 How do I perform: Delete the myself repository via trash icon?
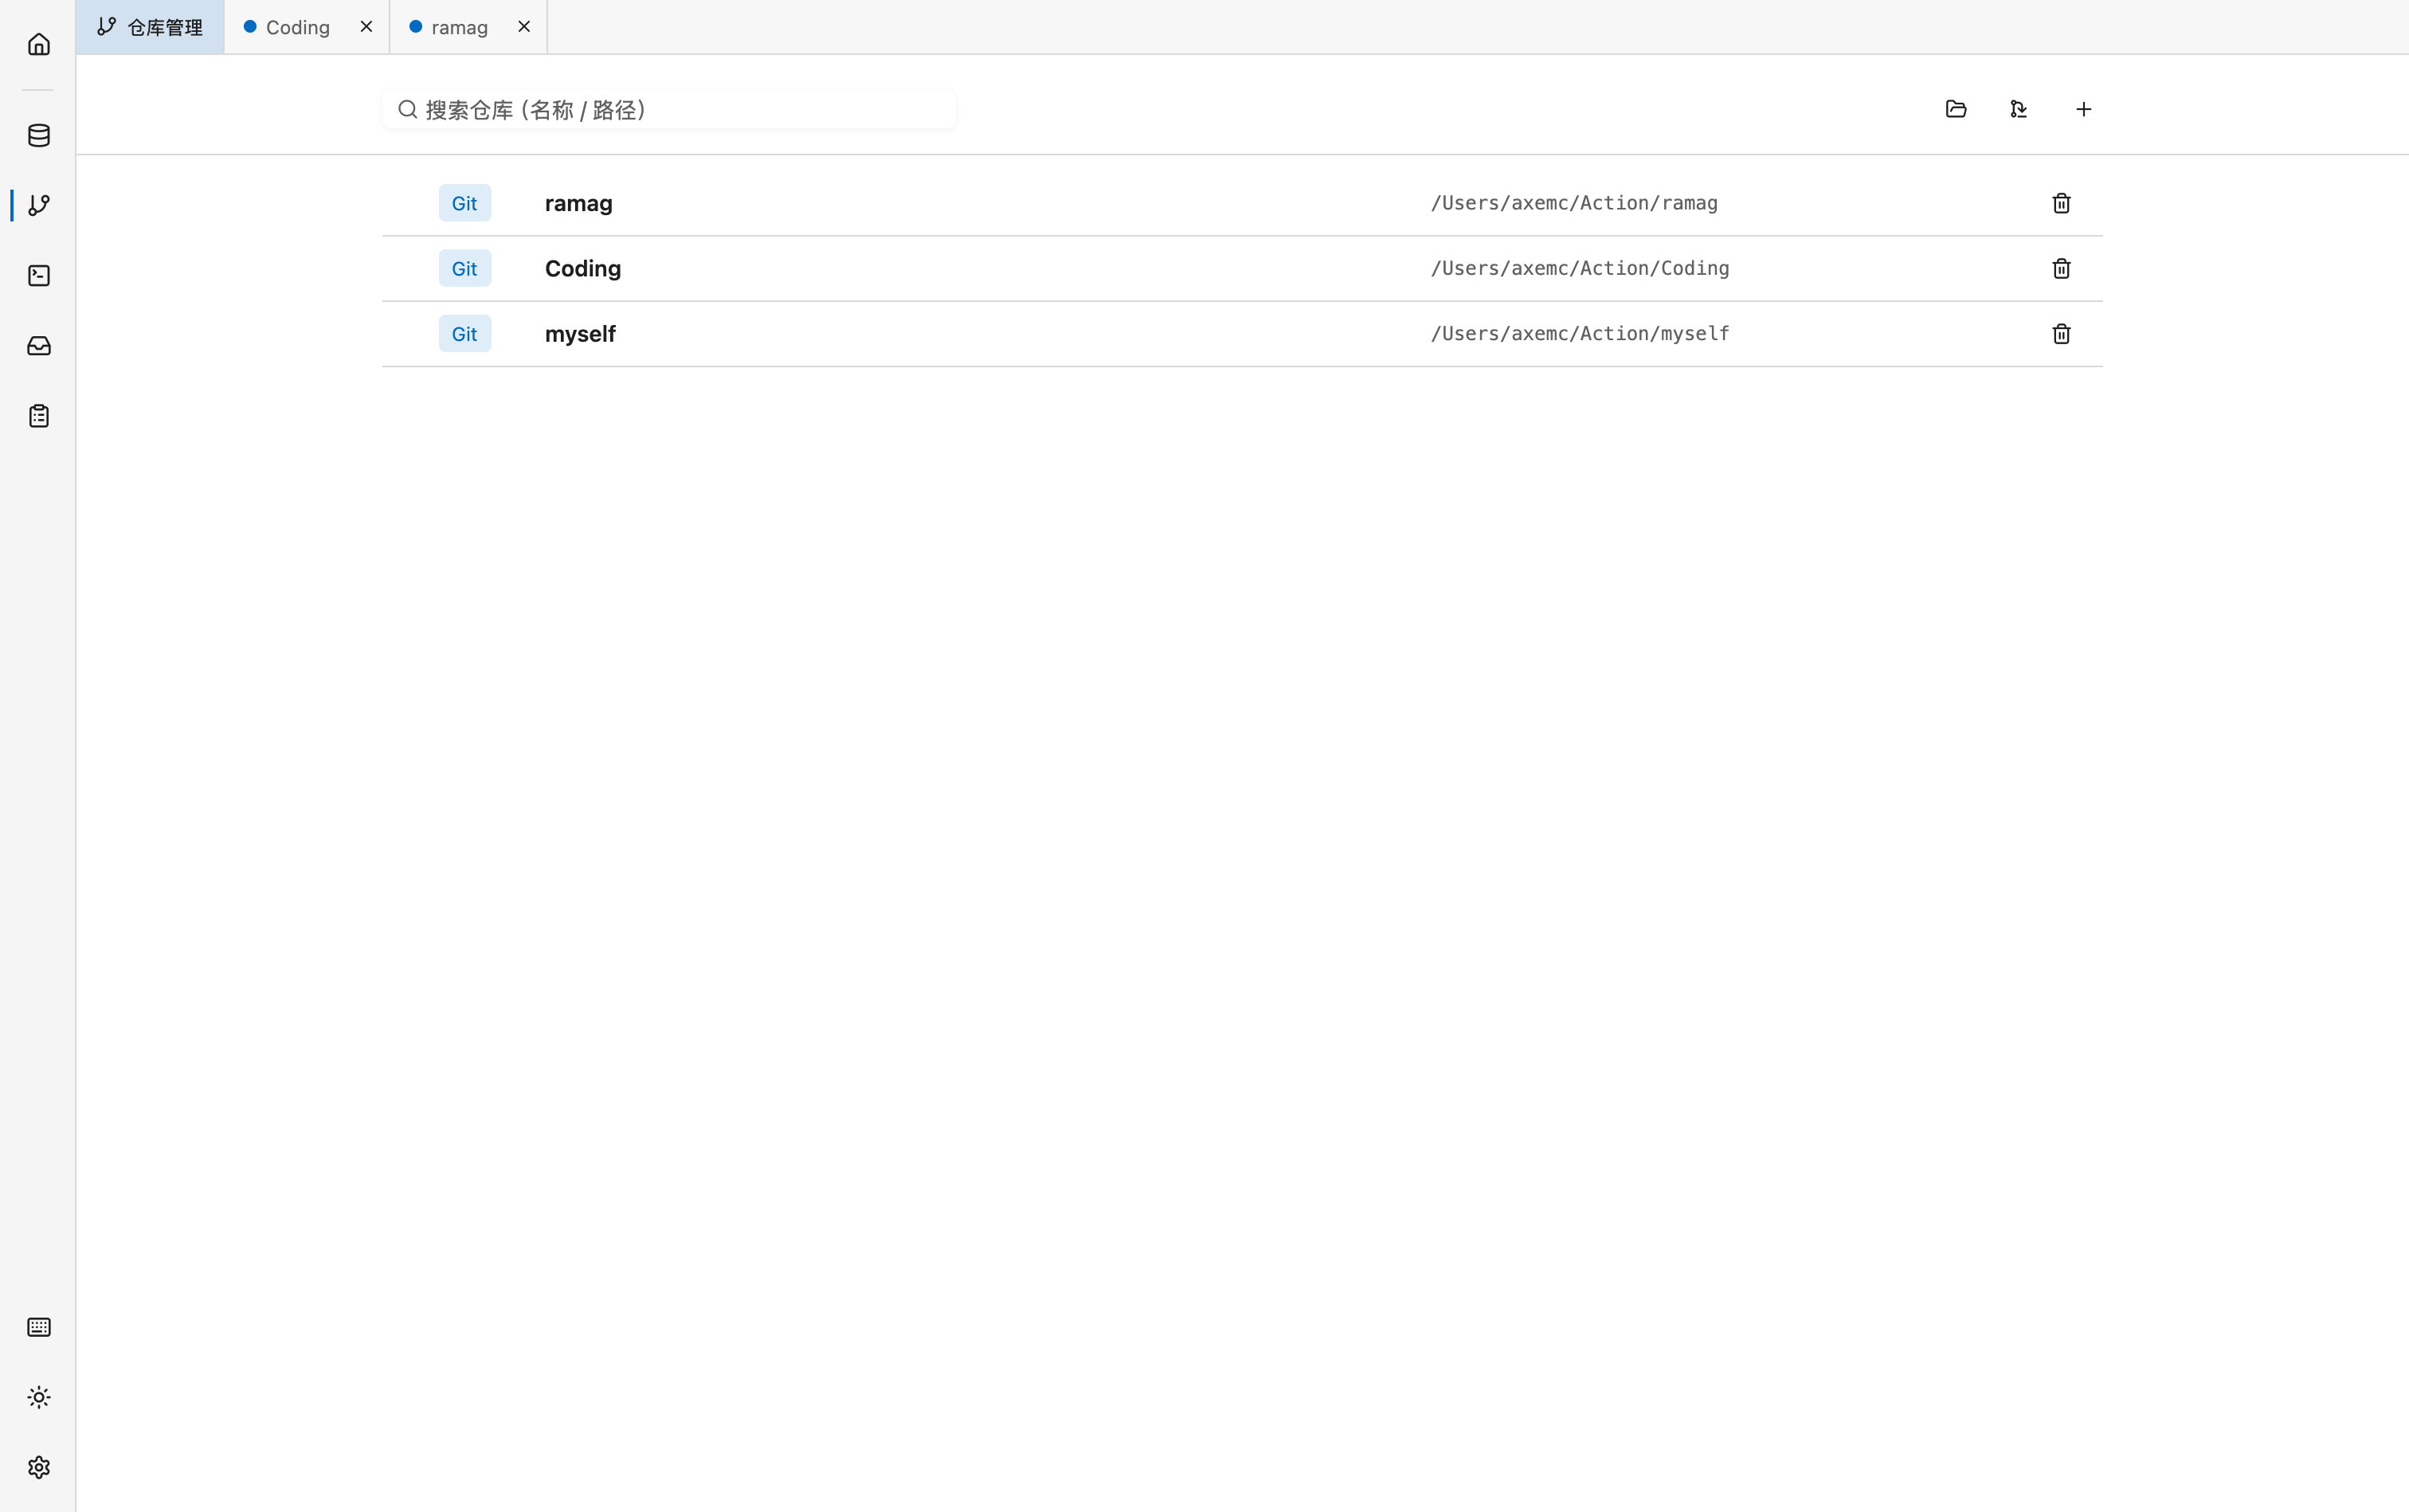click(2061, 334)
